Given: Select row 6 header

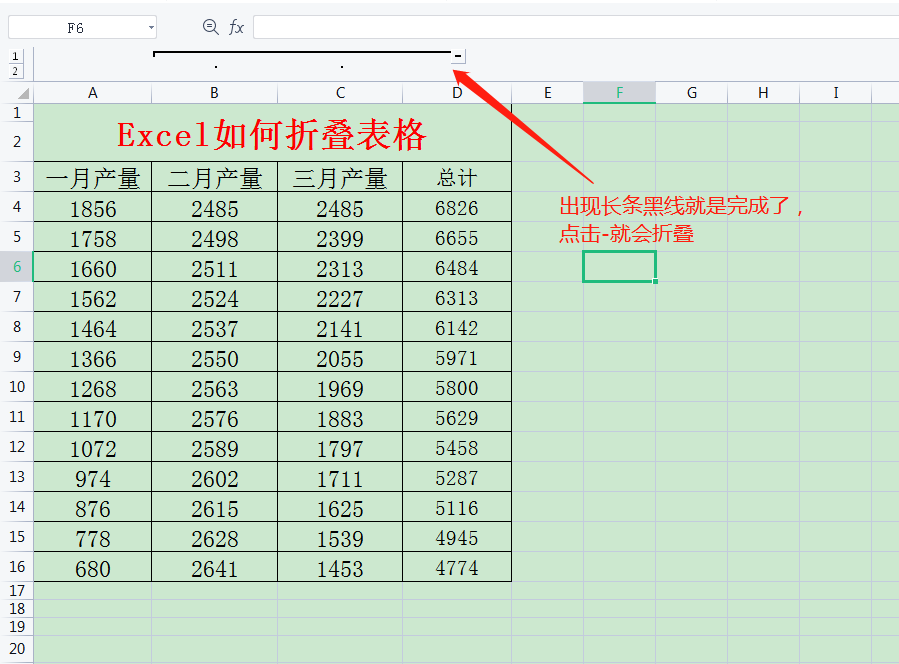Looking at the screenshot, I should point(17,267).
